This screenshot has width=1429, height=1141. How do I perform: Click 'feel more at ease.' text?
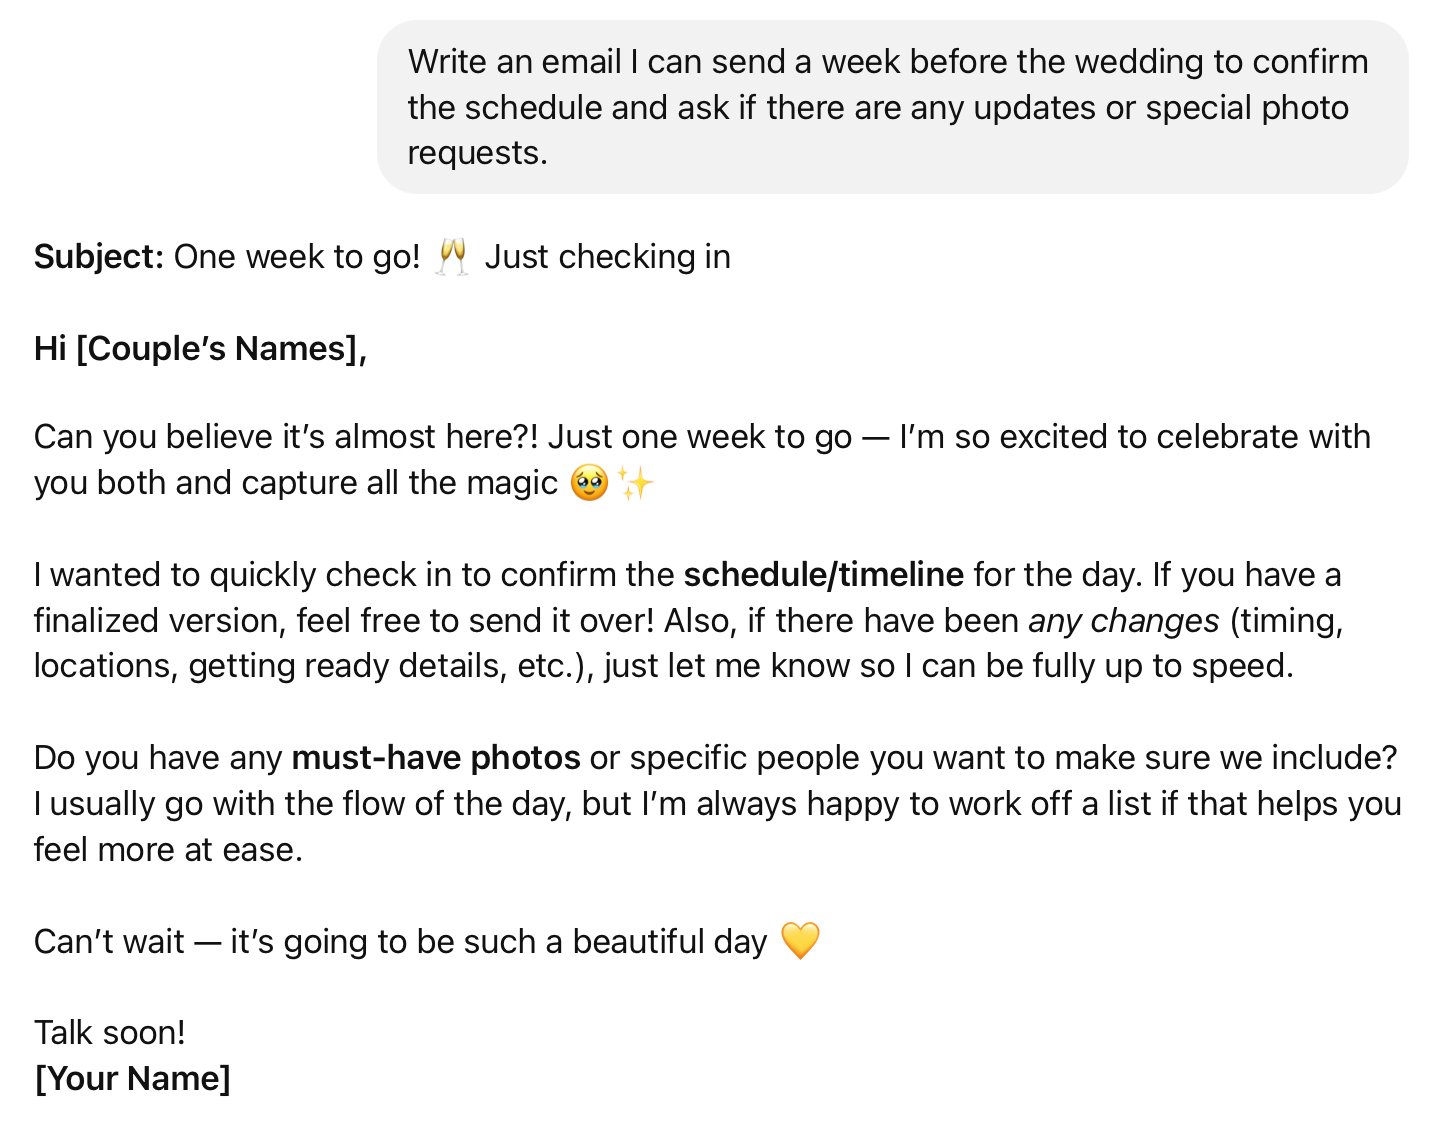(x=168, y=850)
